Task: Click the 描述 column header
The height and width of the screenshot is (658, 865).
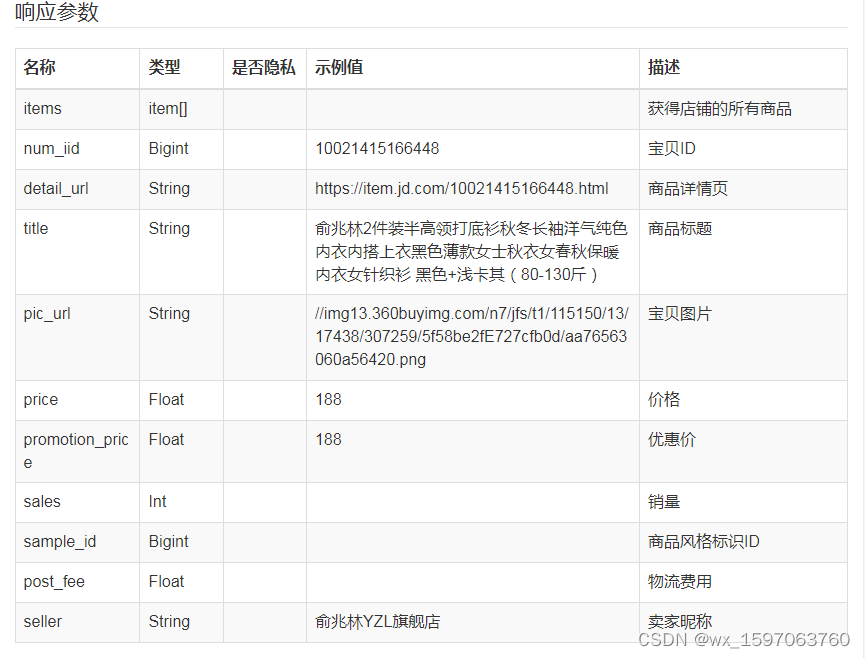Action: coord(664,67)
